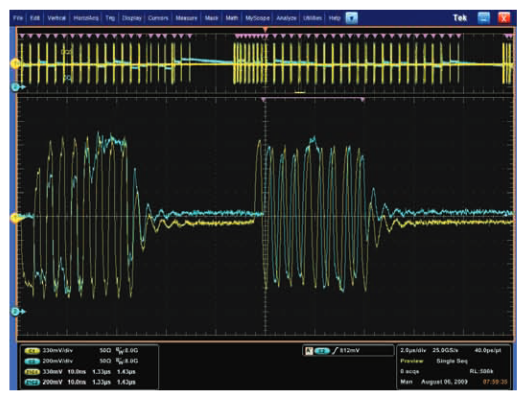Click trigger source C2 badge
The image size is (528, 397).
322,351
